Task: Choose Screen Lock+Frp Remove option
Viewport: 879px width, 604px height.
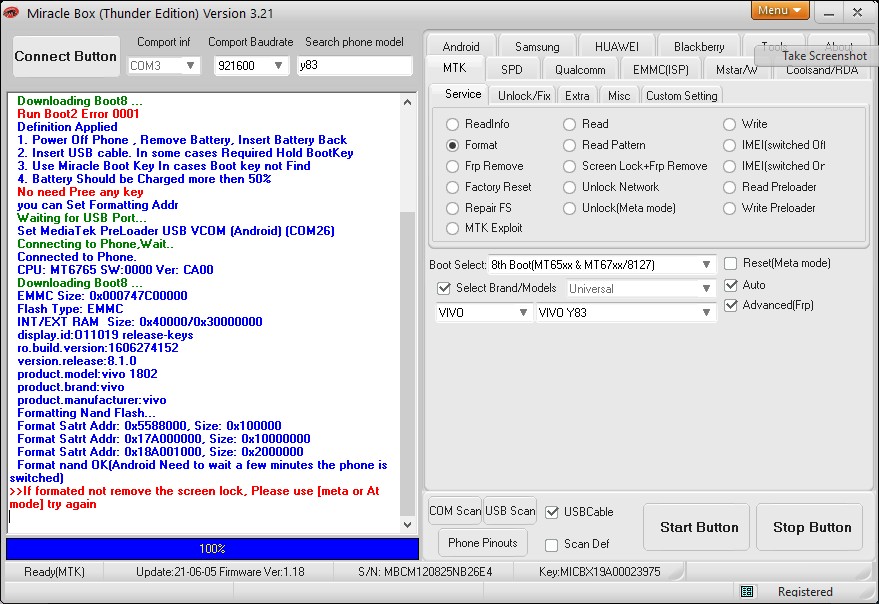Action: pos(570,167)
